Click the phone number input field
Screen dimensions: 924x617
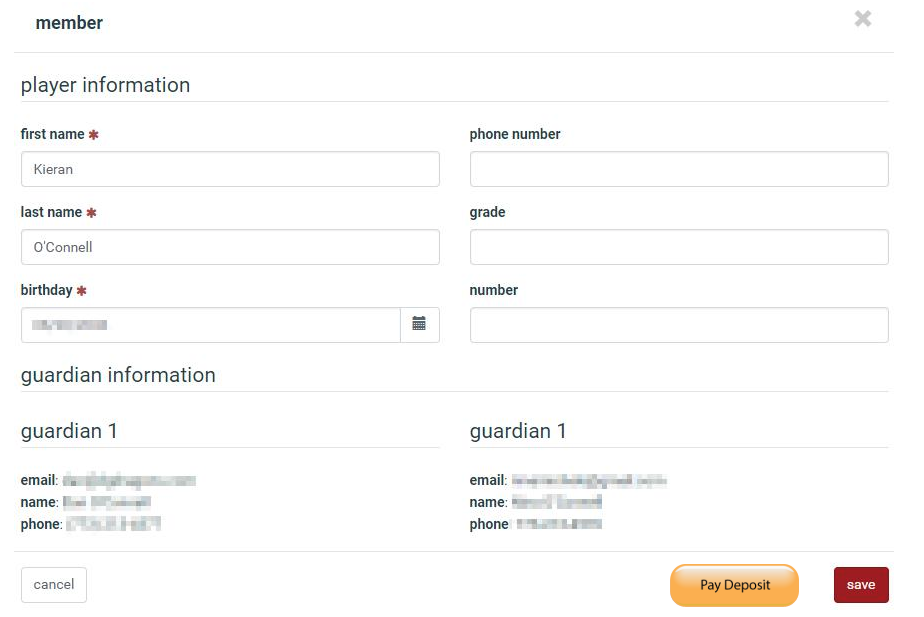679,169
